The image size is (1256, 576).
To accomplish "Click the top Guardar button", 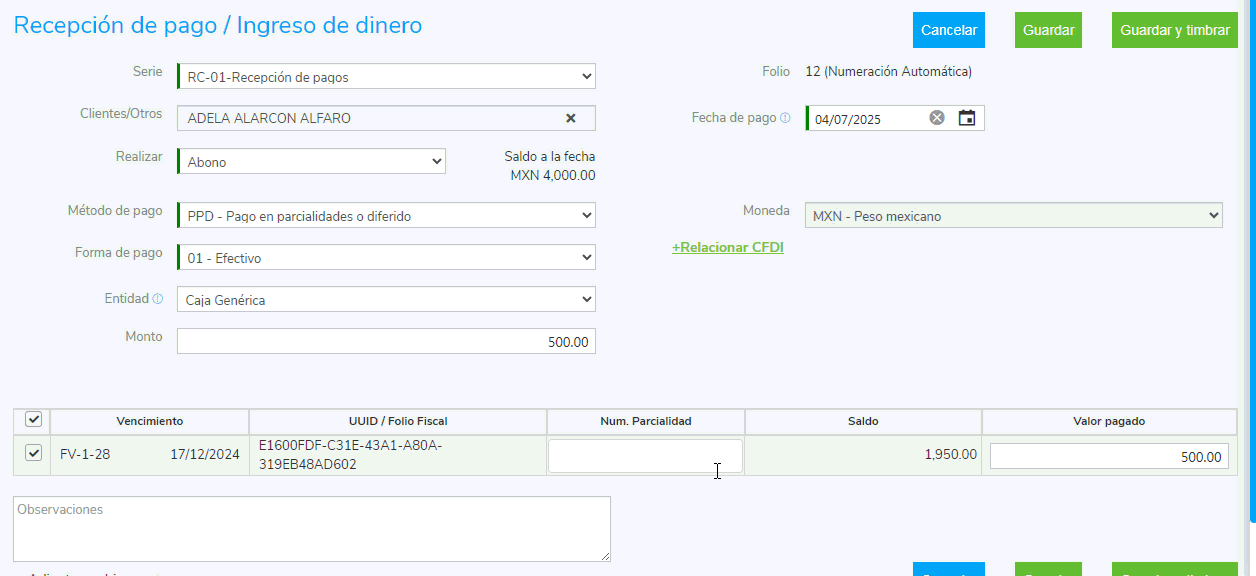I will click(1048, 30).
